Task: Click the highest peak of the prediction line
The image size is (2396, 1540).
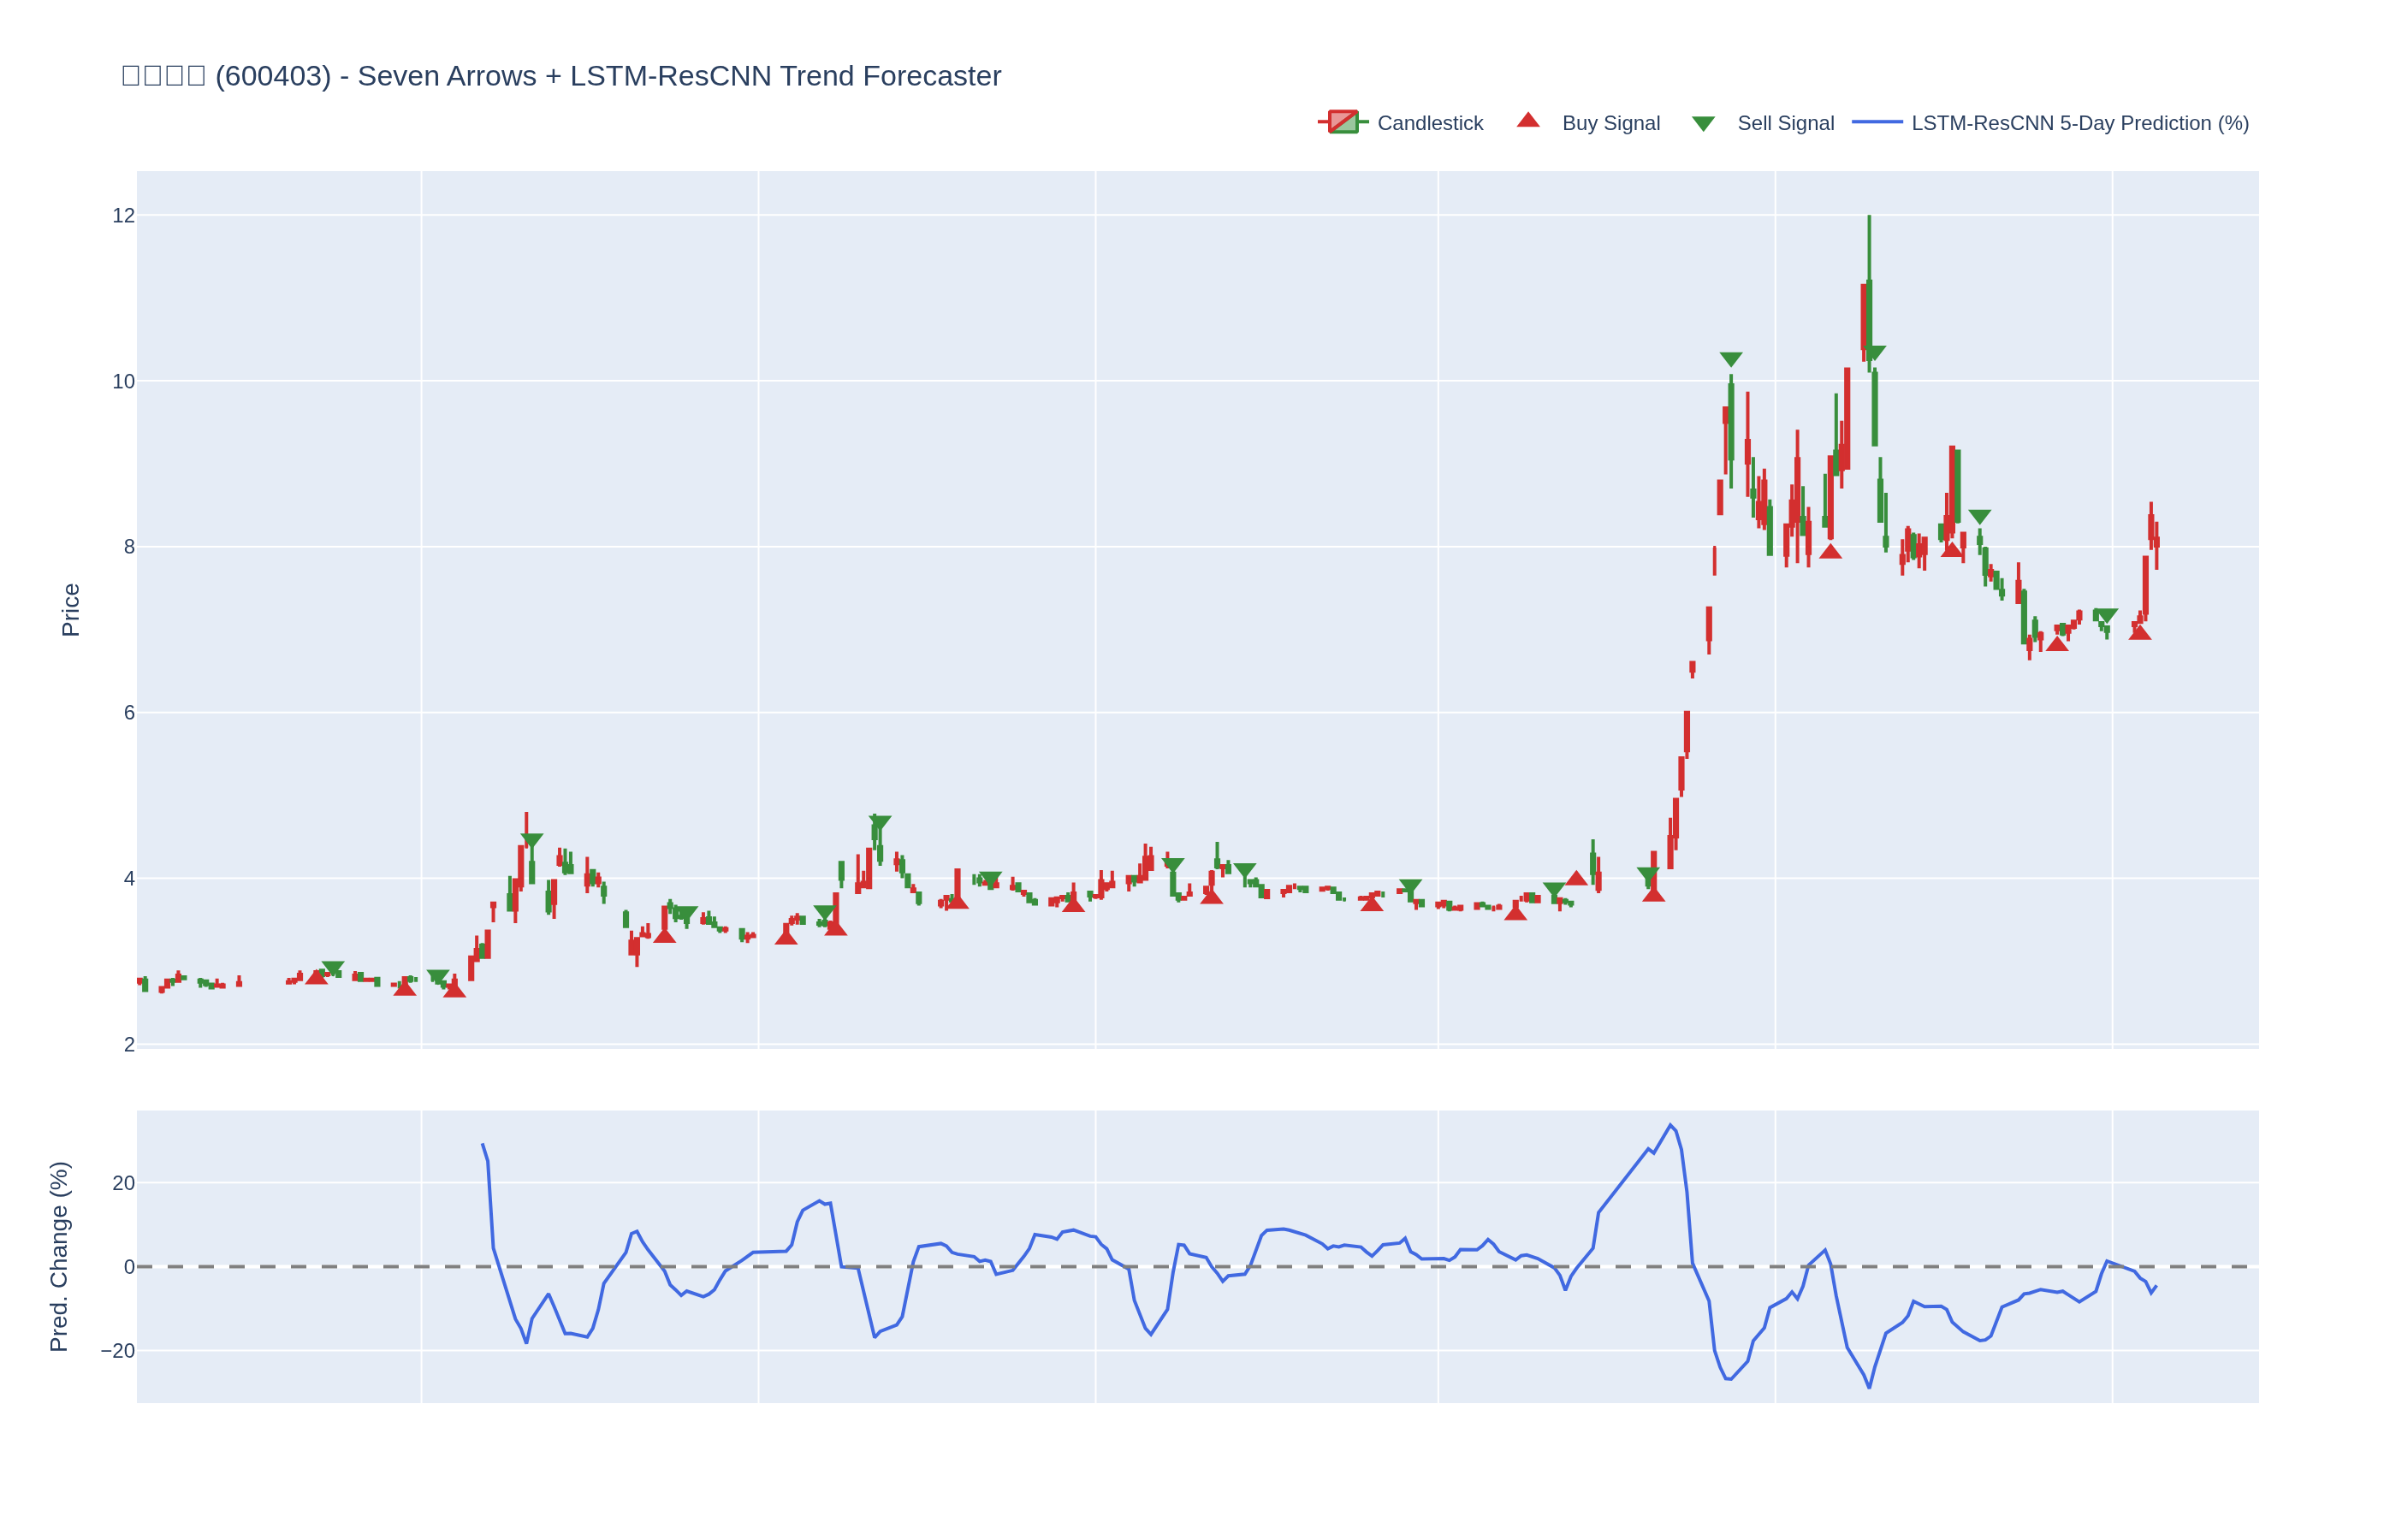Action: tap(1670, 1125)
